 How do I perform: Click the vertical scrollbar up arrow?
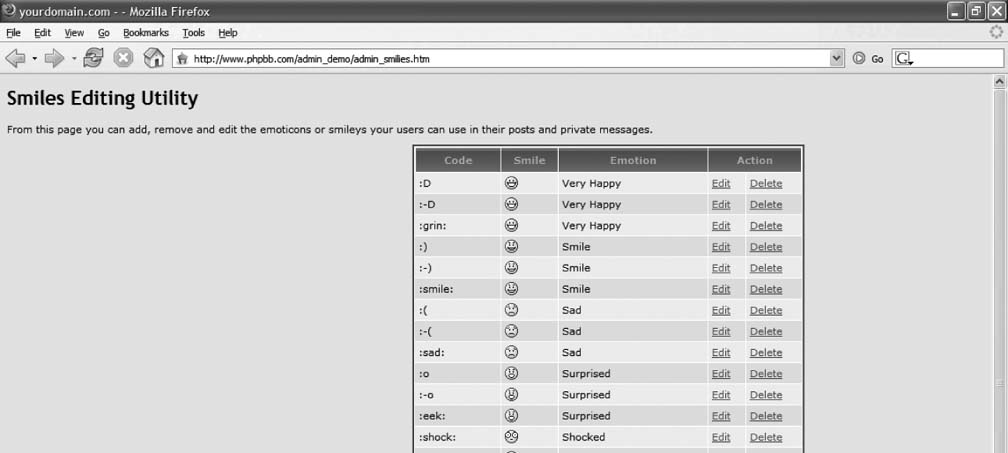(x=999, y=82)
